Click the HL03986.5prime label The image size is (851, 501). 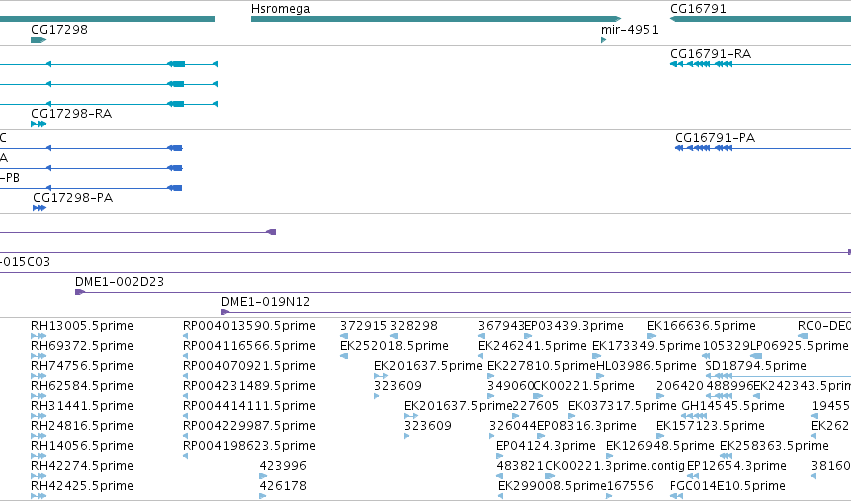[646, 366]
